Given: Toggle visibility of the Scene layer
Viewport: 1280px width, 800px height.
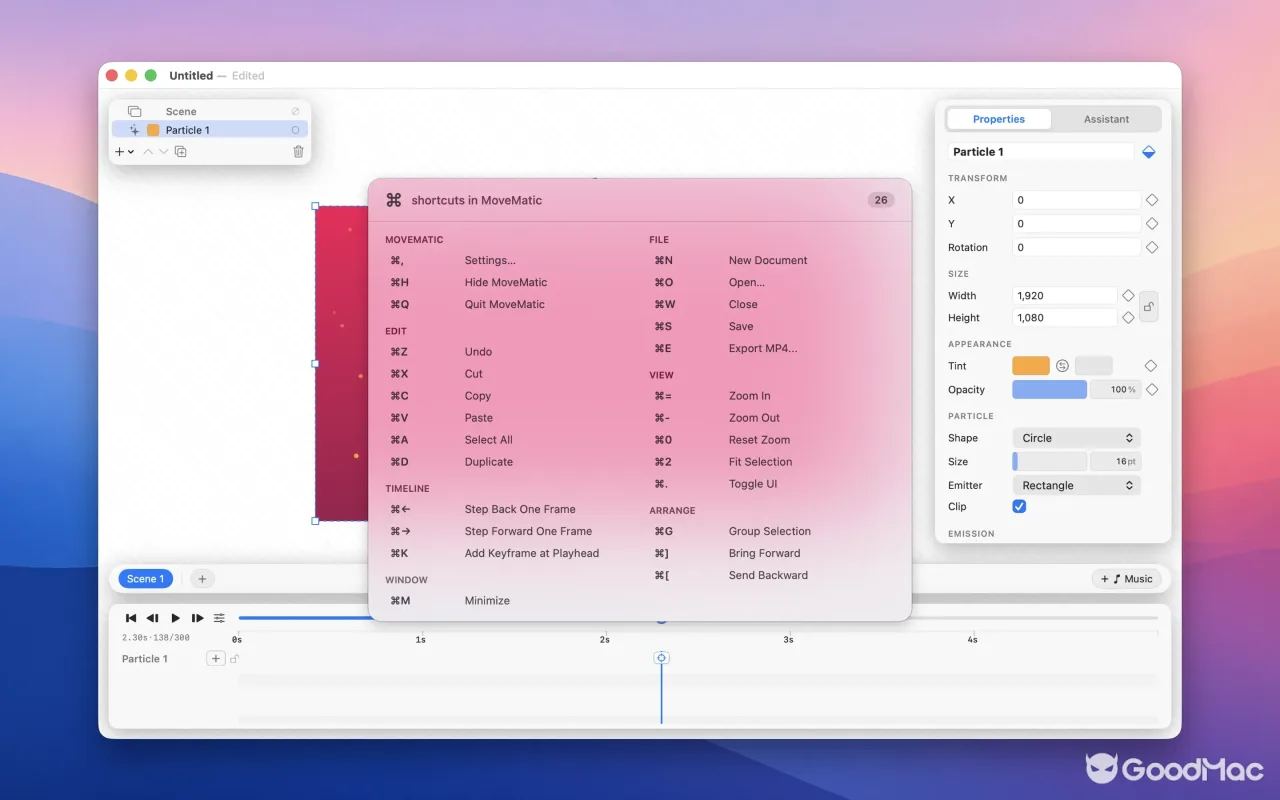Looking at the screenshot, I should (x=295, y=111).
